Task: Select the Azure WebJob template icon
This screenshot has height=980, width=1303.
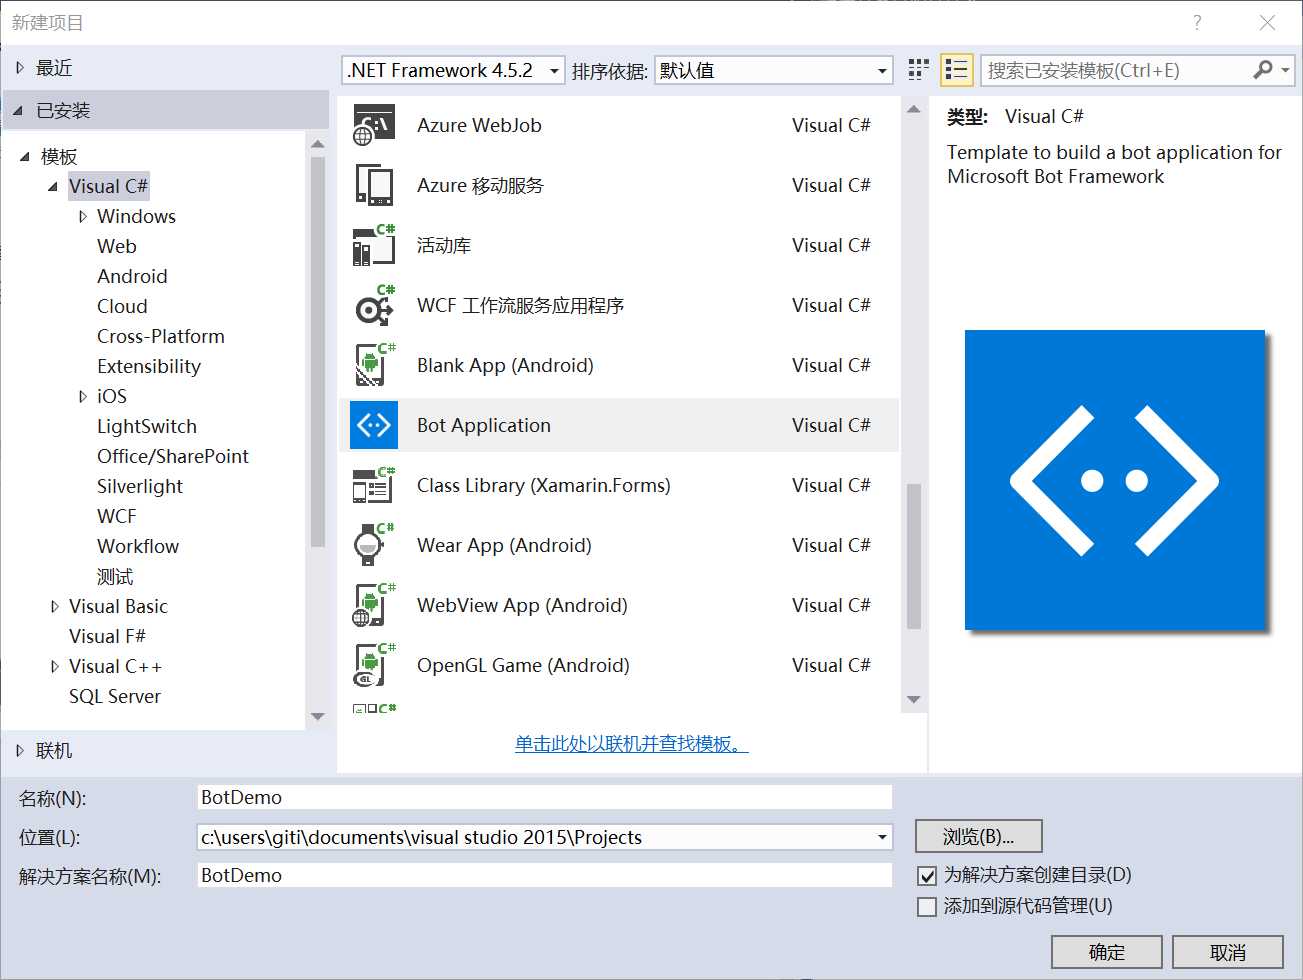Action: pyautogui.click(x=374, y=125)
